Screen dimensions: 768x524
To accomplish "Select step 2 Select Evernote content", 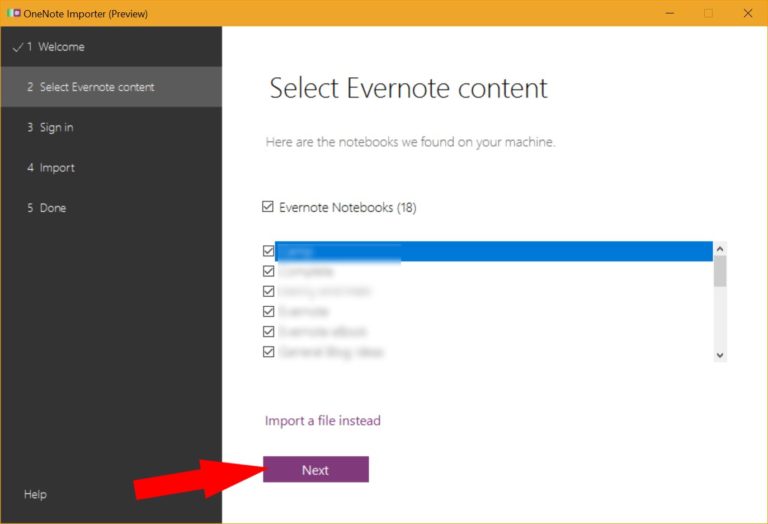I will coord(111,87).
